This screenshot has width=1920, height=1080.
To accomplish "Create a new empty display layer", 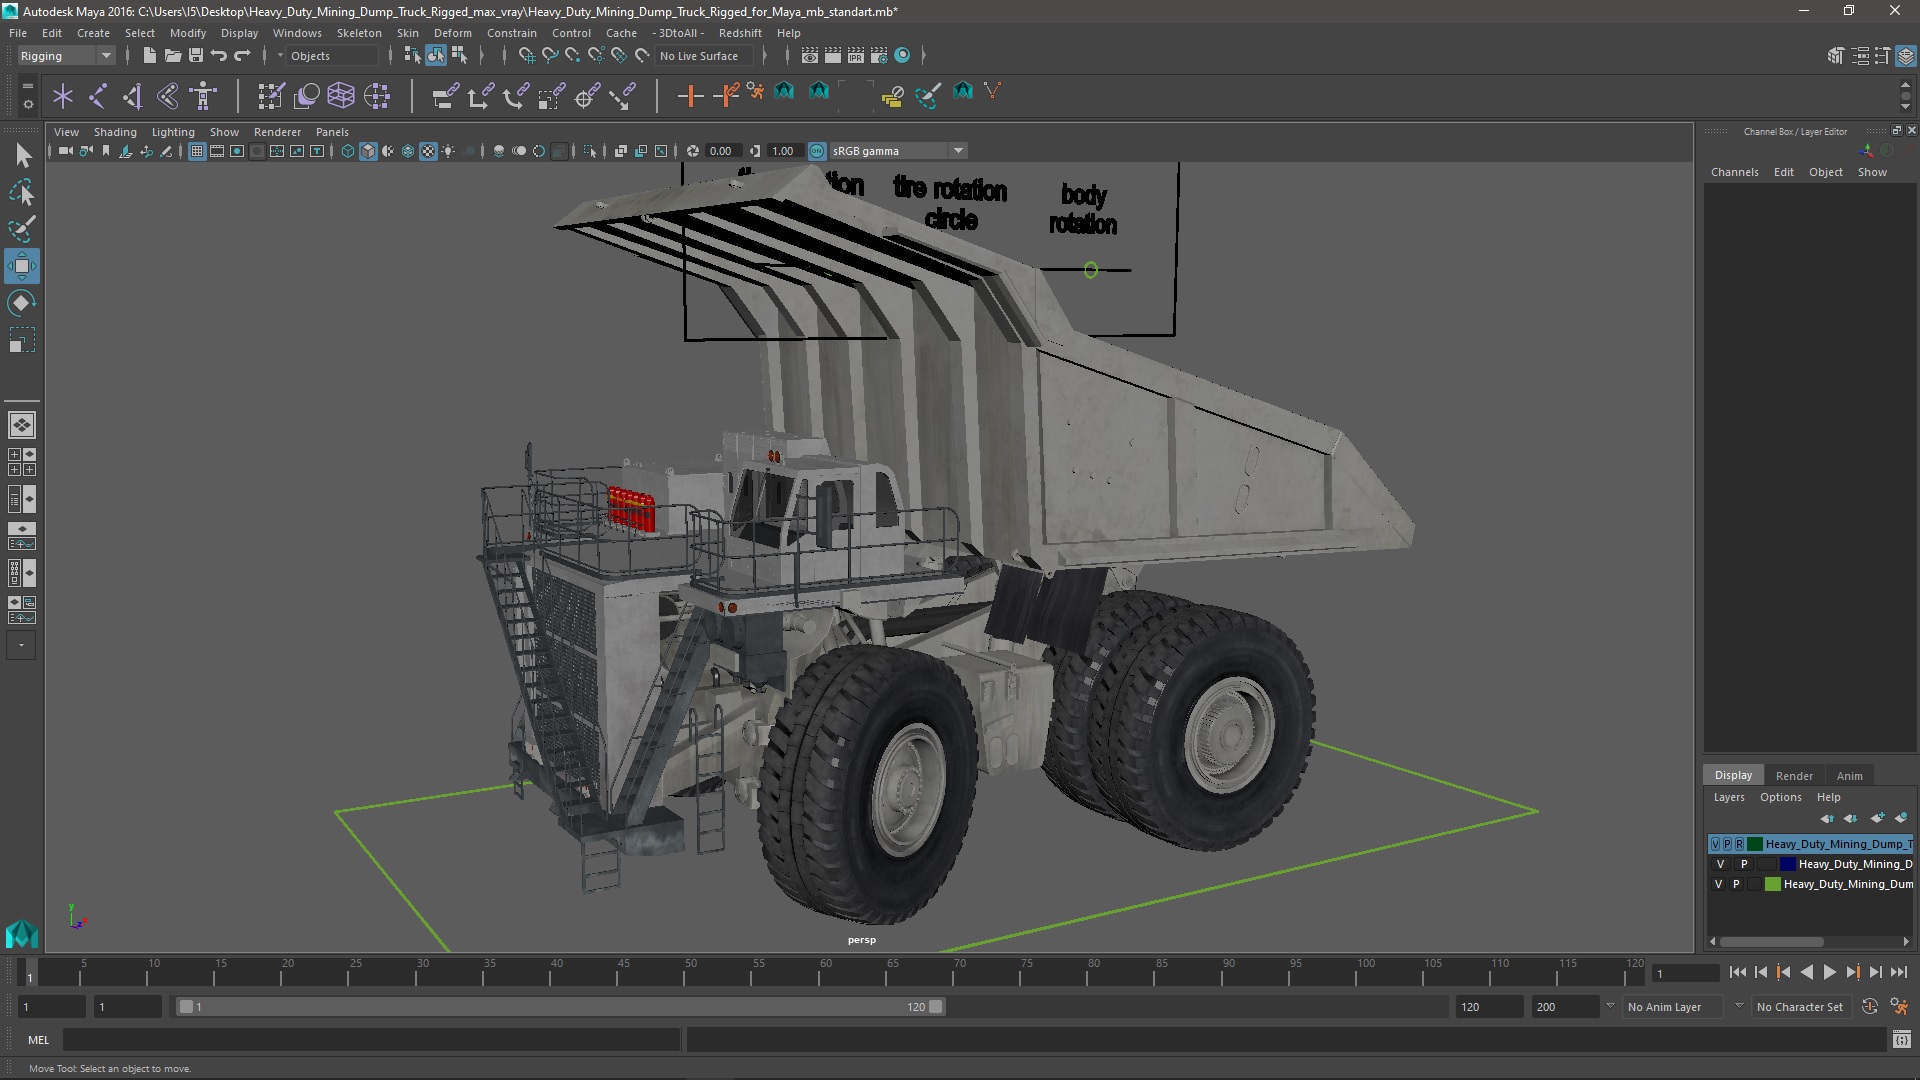I will point(1877,819).
